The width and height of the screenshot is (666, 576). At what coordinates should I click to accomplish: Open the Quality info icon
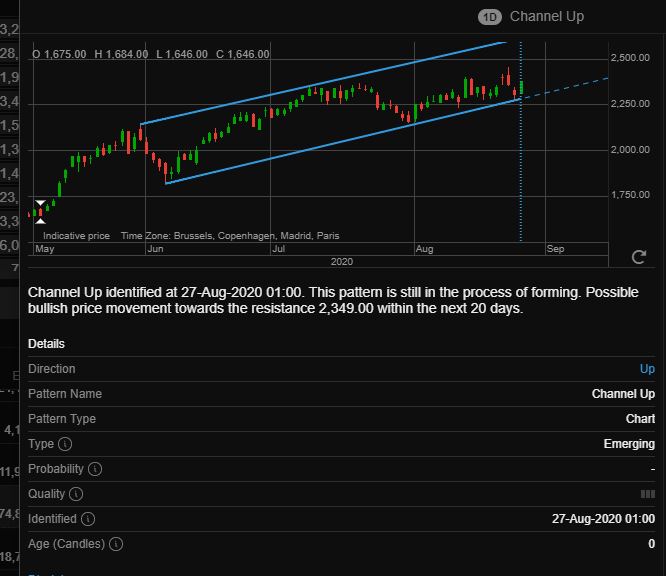point(76,494)
